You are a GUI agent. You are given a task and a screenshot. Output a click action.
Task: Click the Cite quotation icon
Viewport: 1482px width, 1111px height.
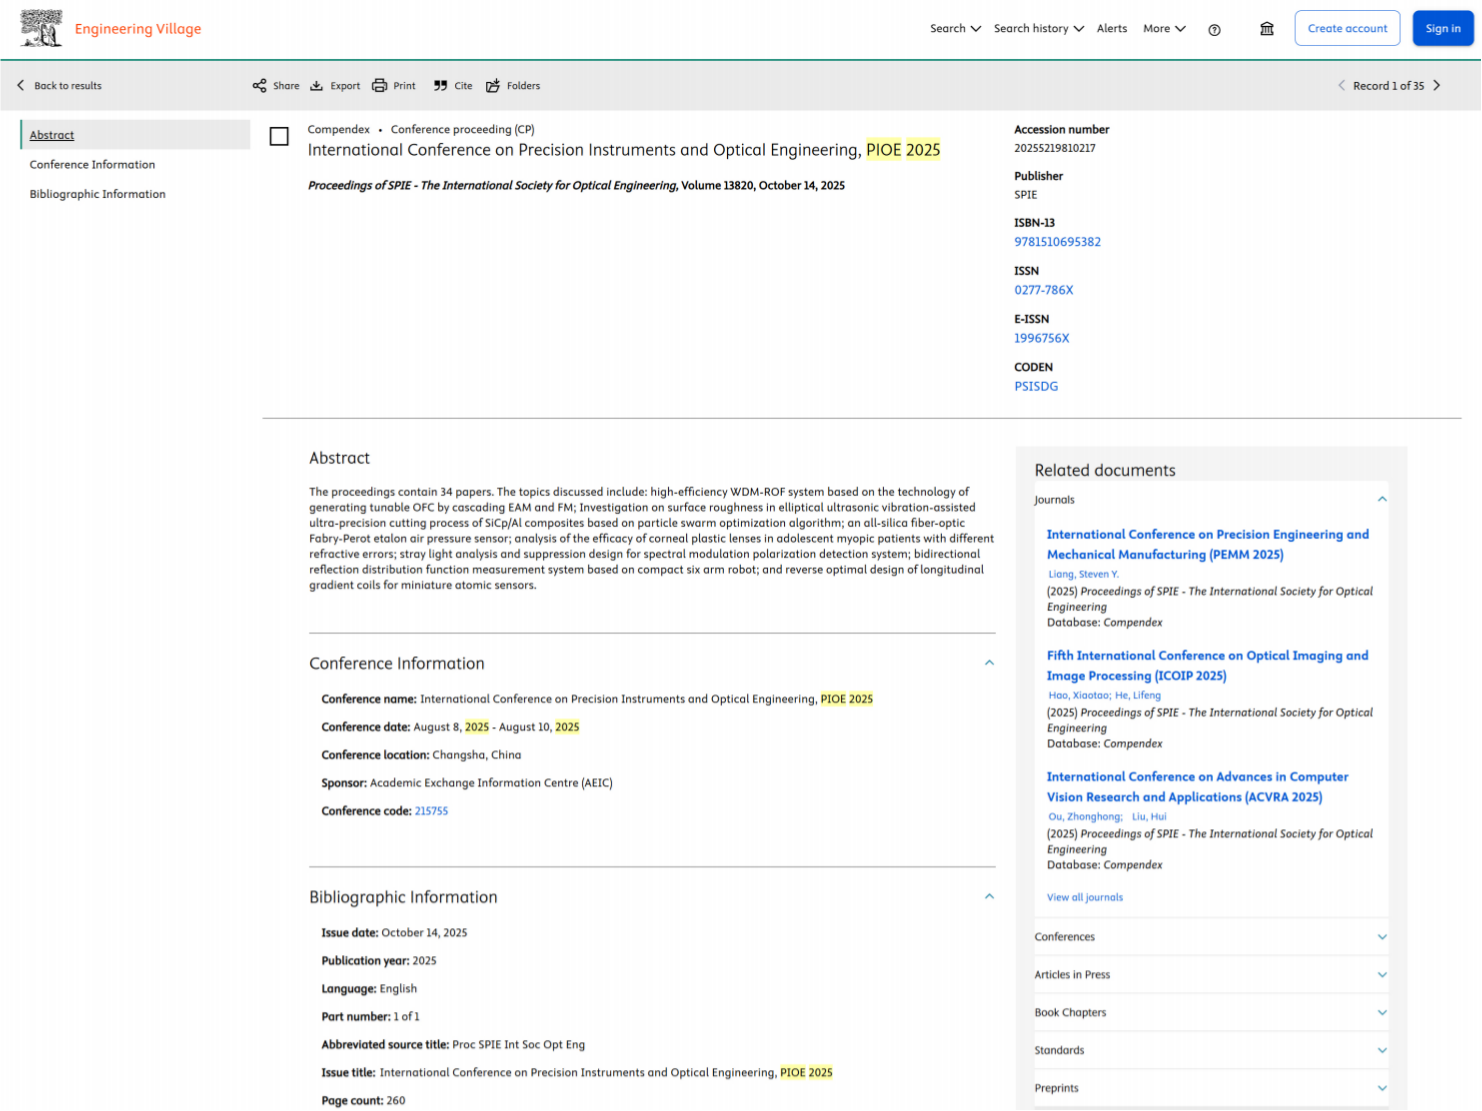point(440,86)
